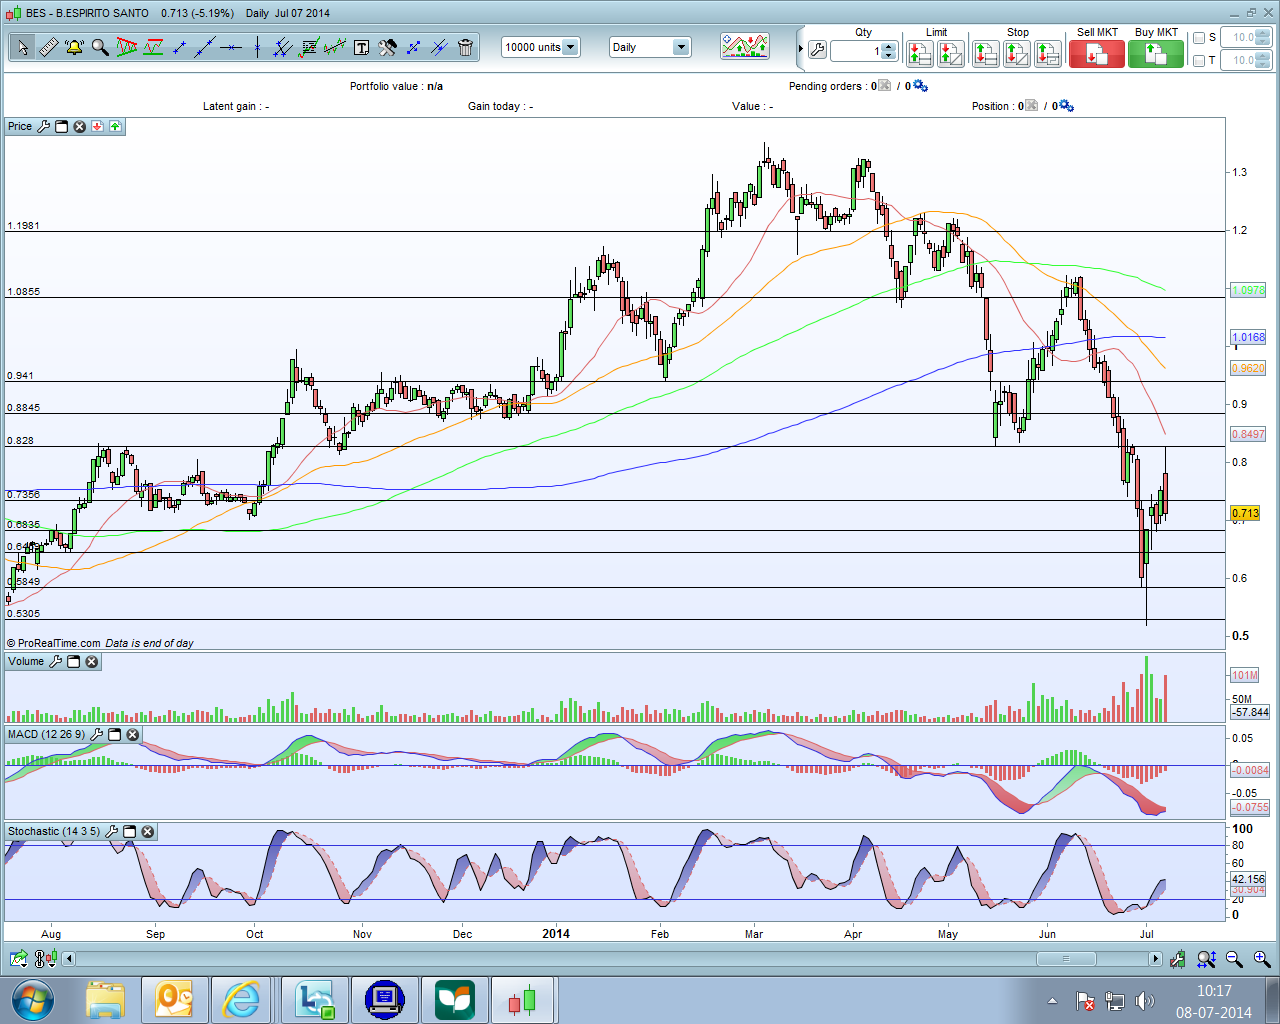Open Internet Explorer from the taskbar
Image resolution: width=1280 pixels, height=1024 pixels.
241,999
